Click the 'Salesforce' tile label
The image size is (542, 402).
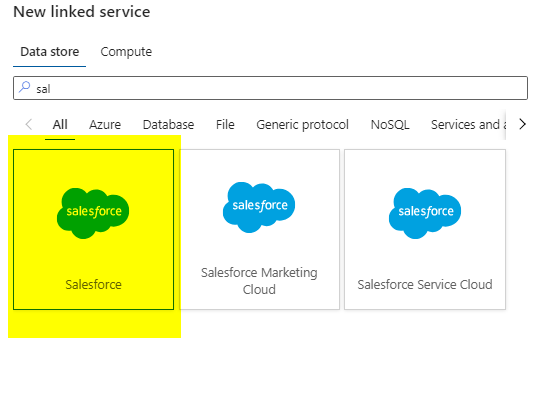point(93,284)
